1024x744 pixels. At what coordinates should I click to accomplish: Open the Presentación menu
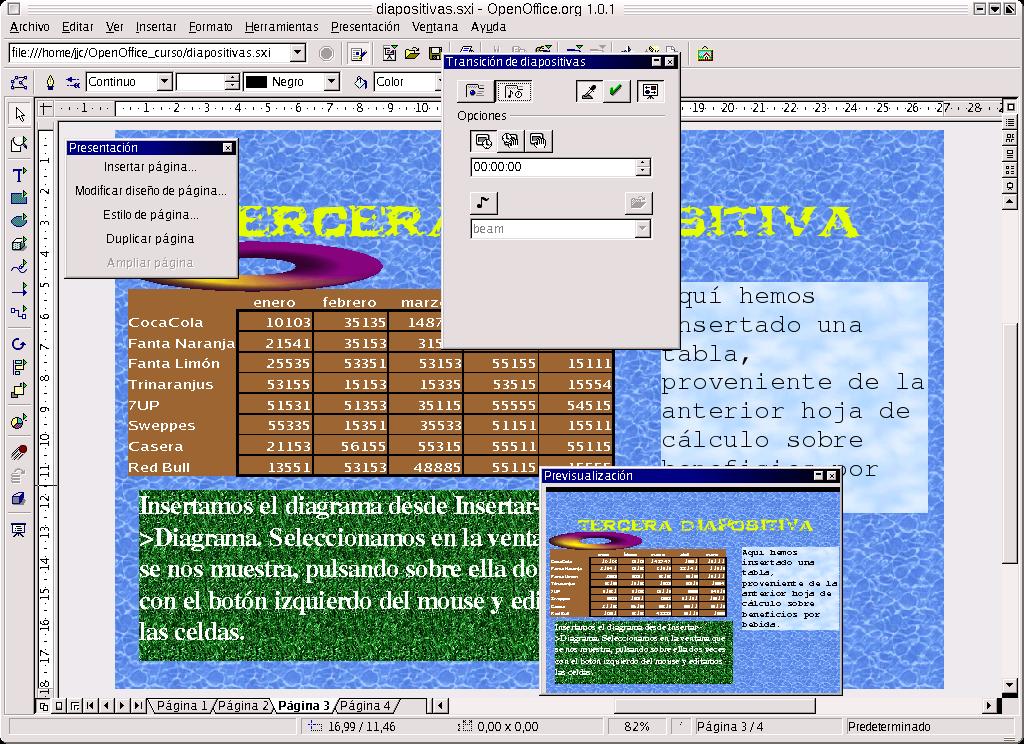click(365, 27)
